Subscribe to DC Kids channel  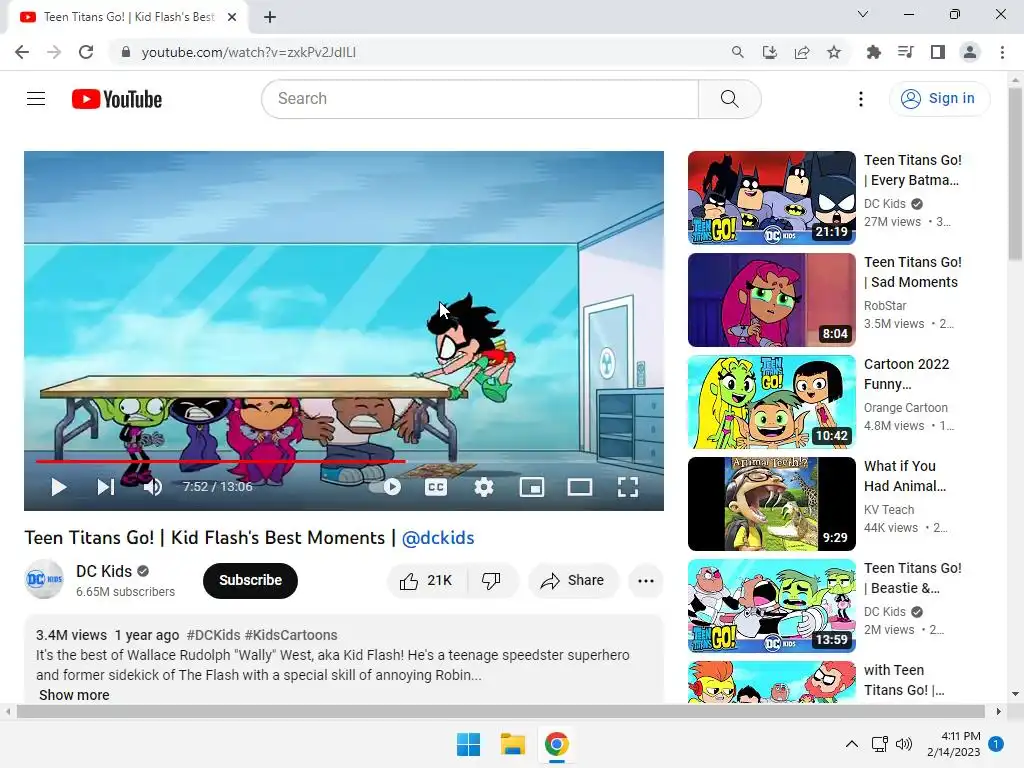pyautogui.click(x=250, y=581)
